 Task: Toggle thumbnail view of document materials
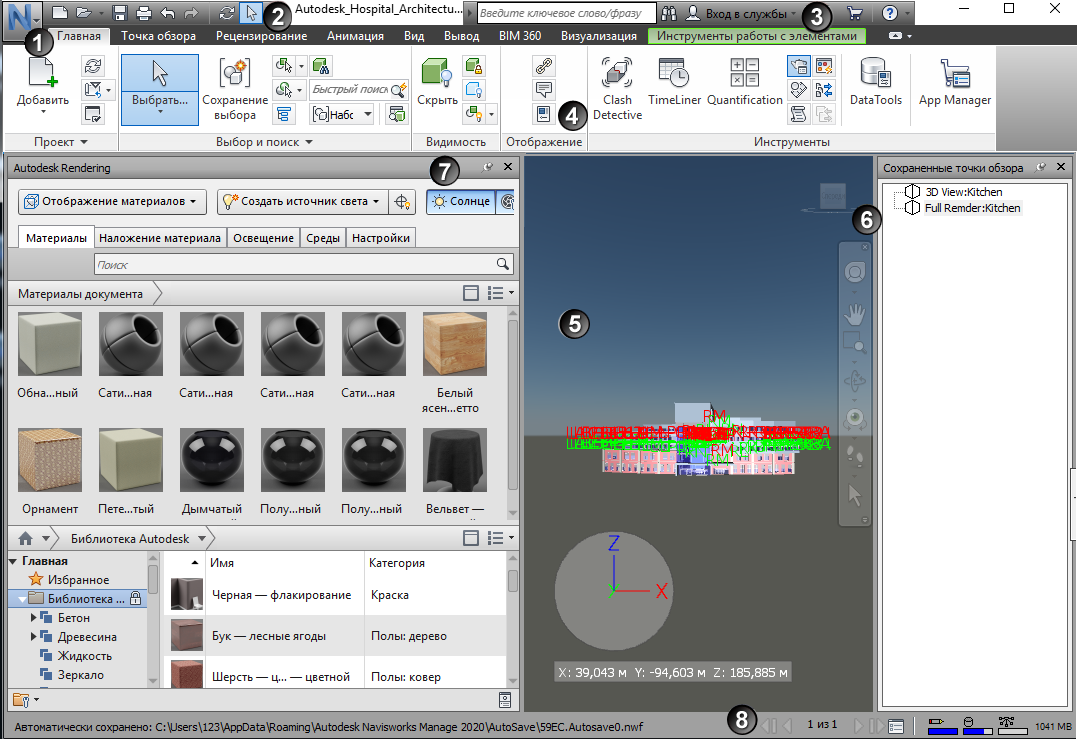point(471,293)
